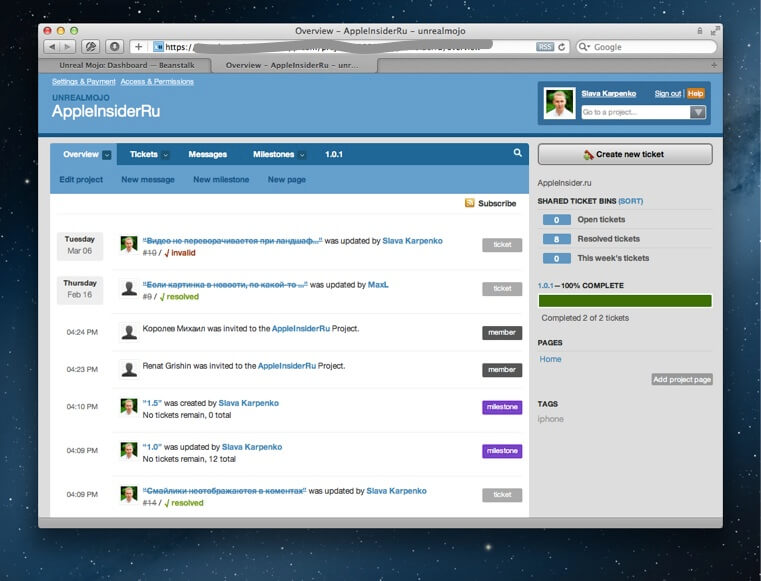
Task: Click the gray ticket badge for ticket #10
Action: coord(502,245)
